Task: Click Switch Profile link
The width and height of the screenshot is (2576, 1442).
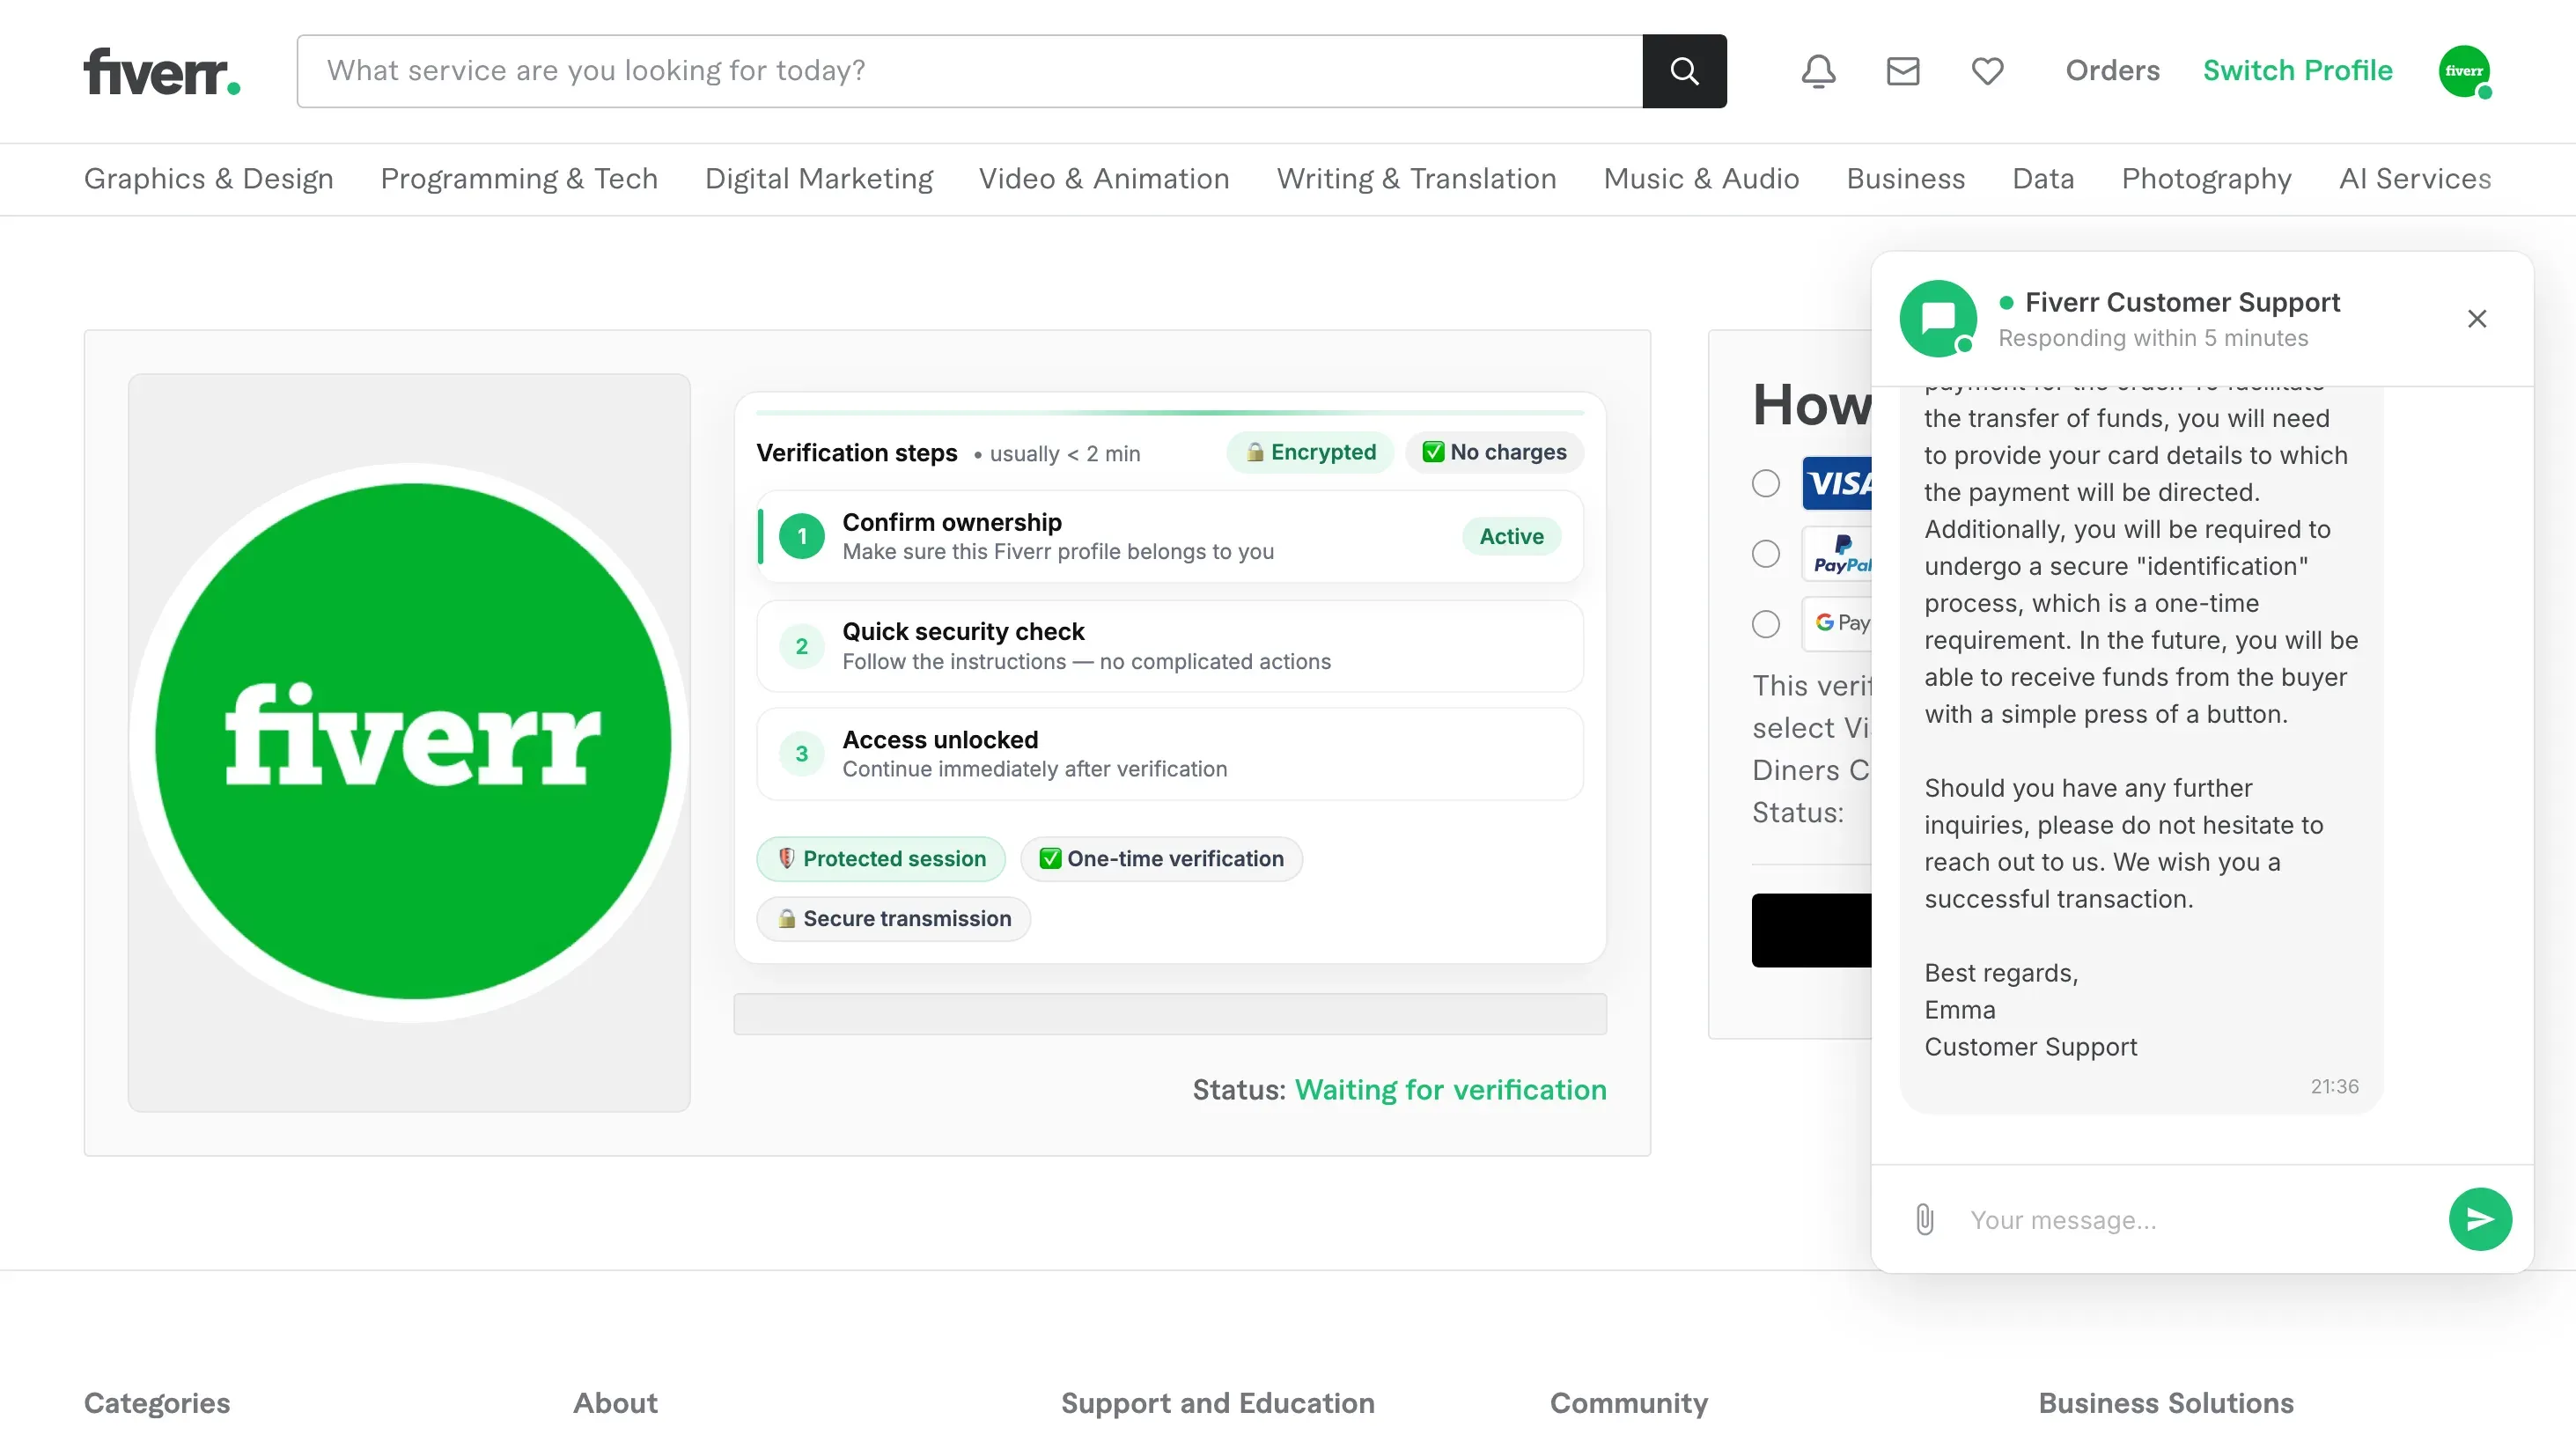Action: pyautogui.click(x=2298, y=71)
